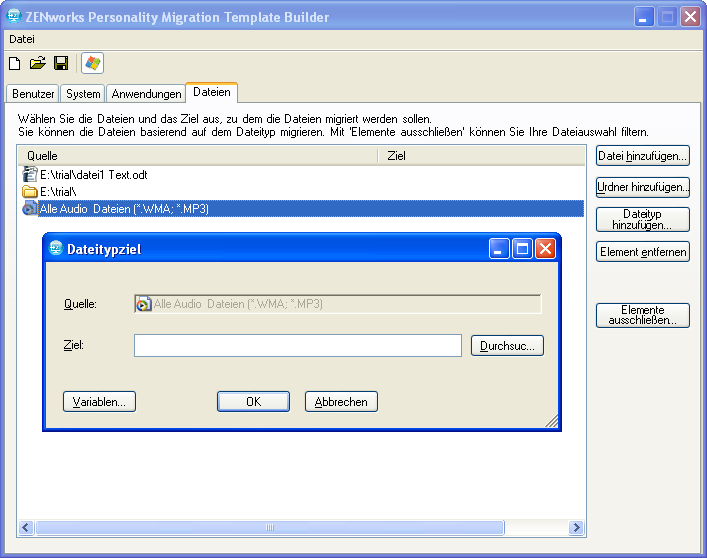Image resolution: width=707 pixels, height=558 pixels.
Task: Switch to the System tab
Action: pos(83,94)
